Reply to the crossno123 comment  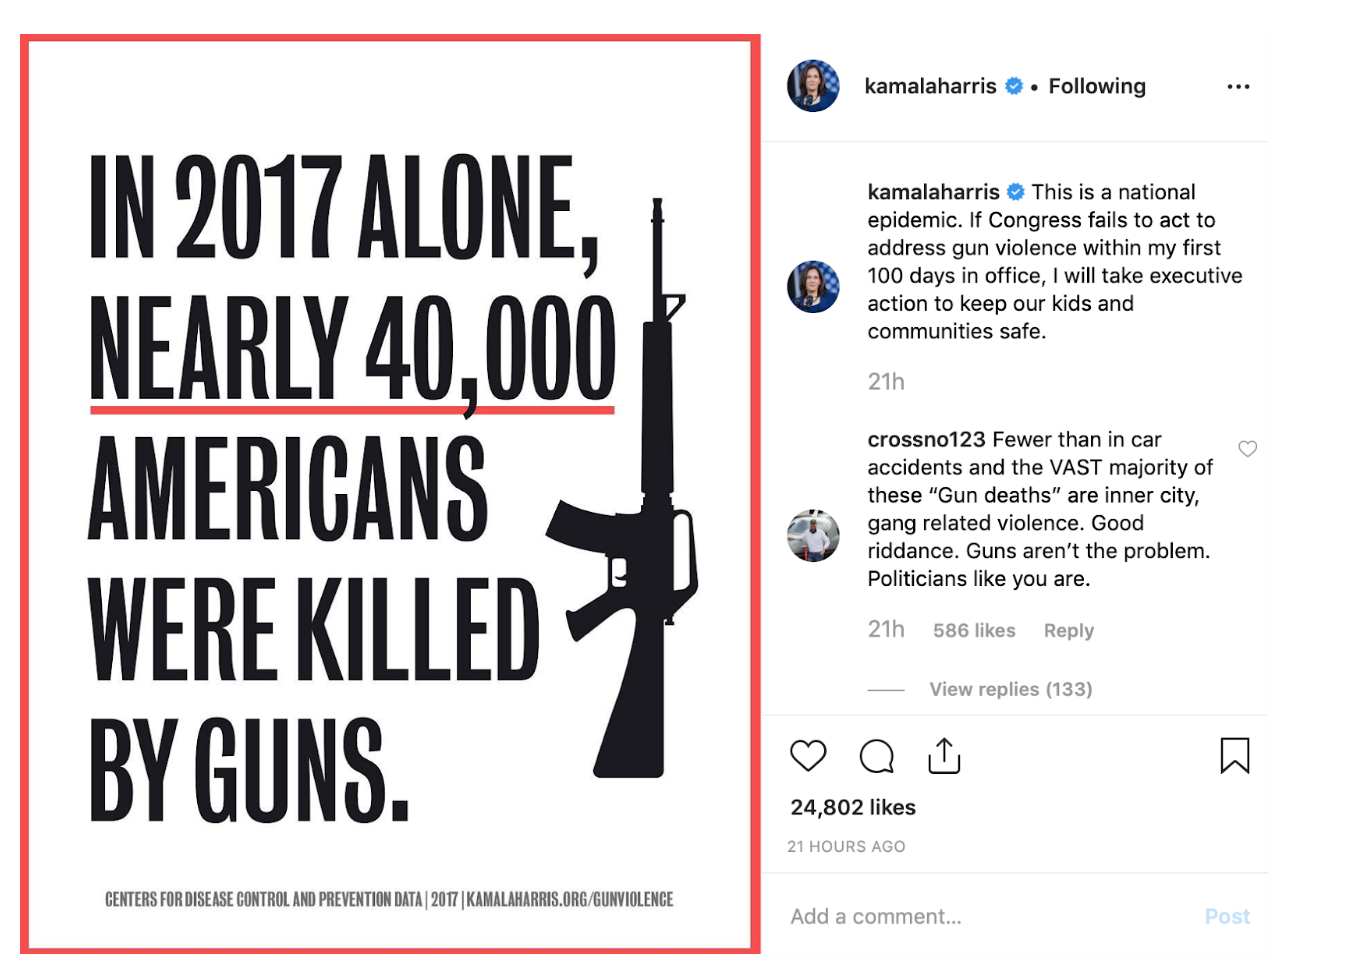1069,630
